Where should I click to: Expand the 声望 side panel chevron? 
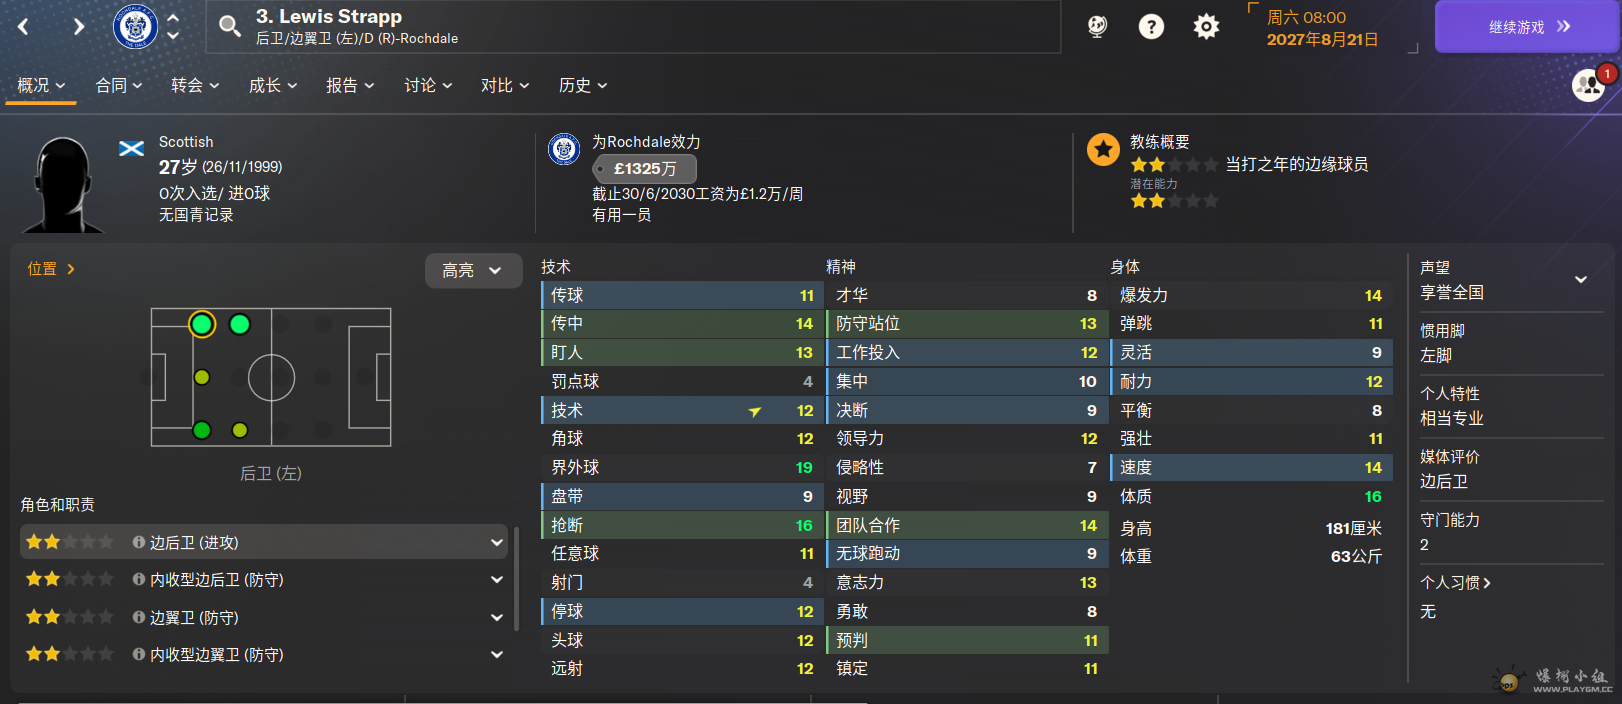pyautogui.click(x=1581, y=280)
